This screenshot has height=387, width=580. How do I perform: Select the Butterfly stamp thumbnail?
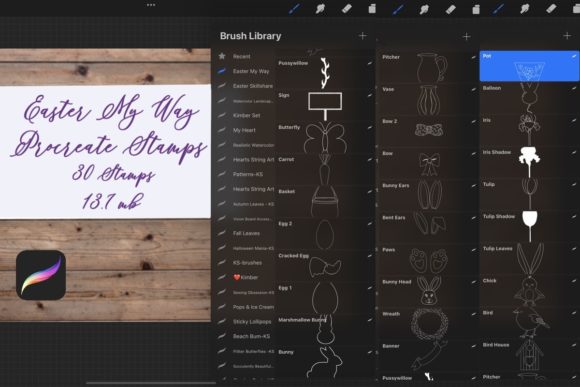pyautogui.click(x=326, y=138)
